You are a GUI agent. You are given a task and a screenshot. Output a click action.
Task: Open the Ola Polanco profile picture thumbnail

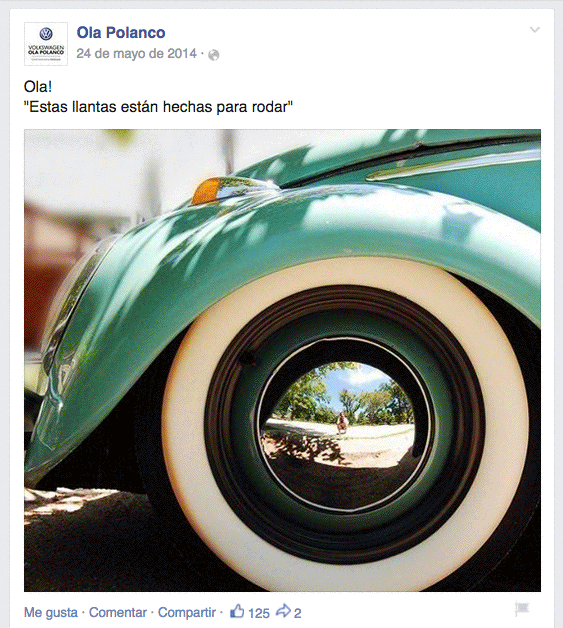46,44
